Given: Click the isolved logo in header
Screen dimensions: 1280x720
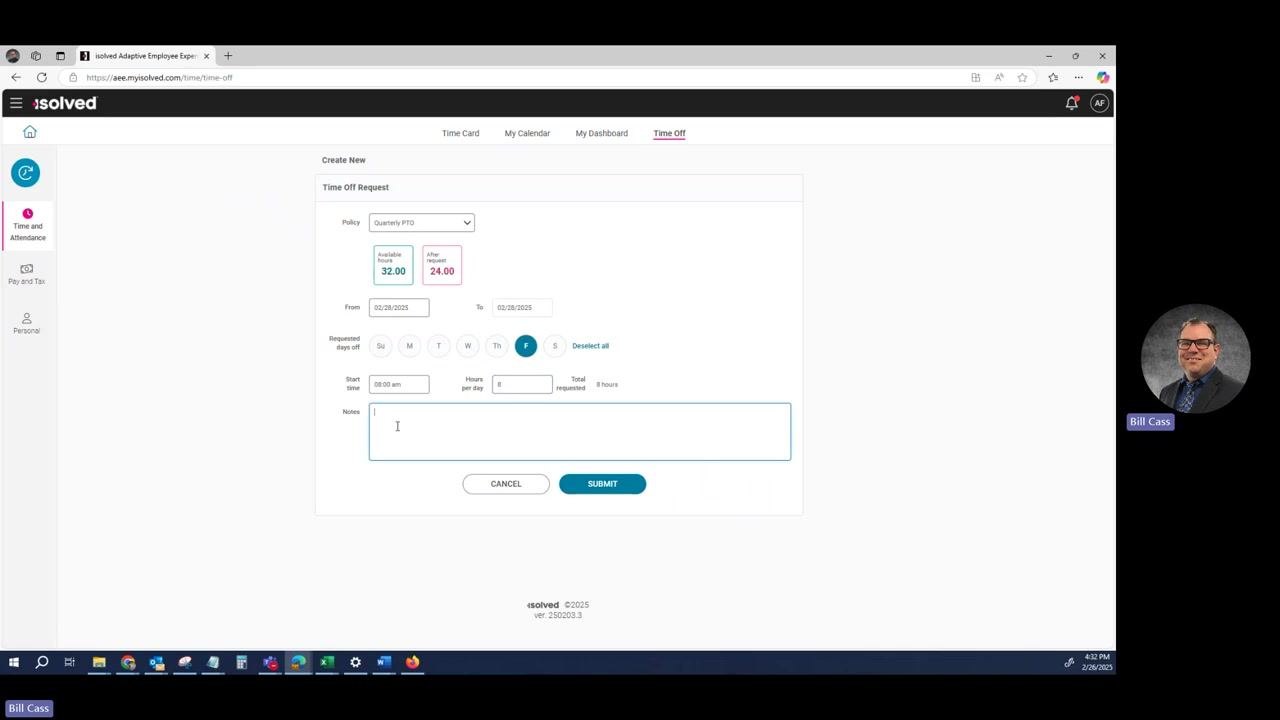Looking at the screenshot, I should click(65, 103).
